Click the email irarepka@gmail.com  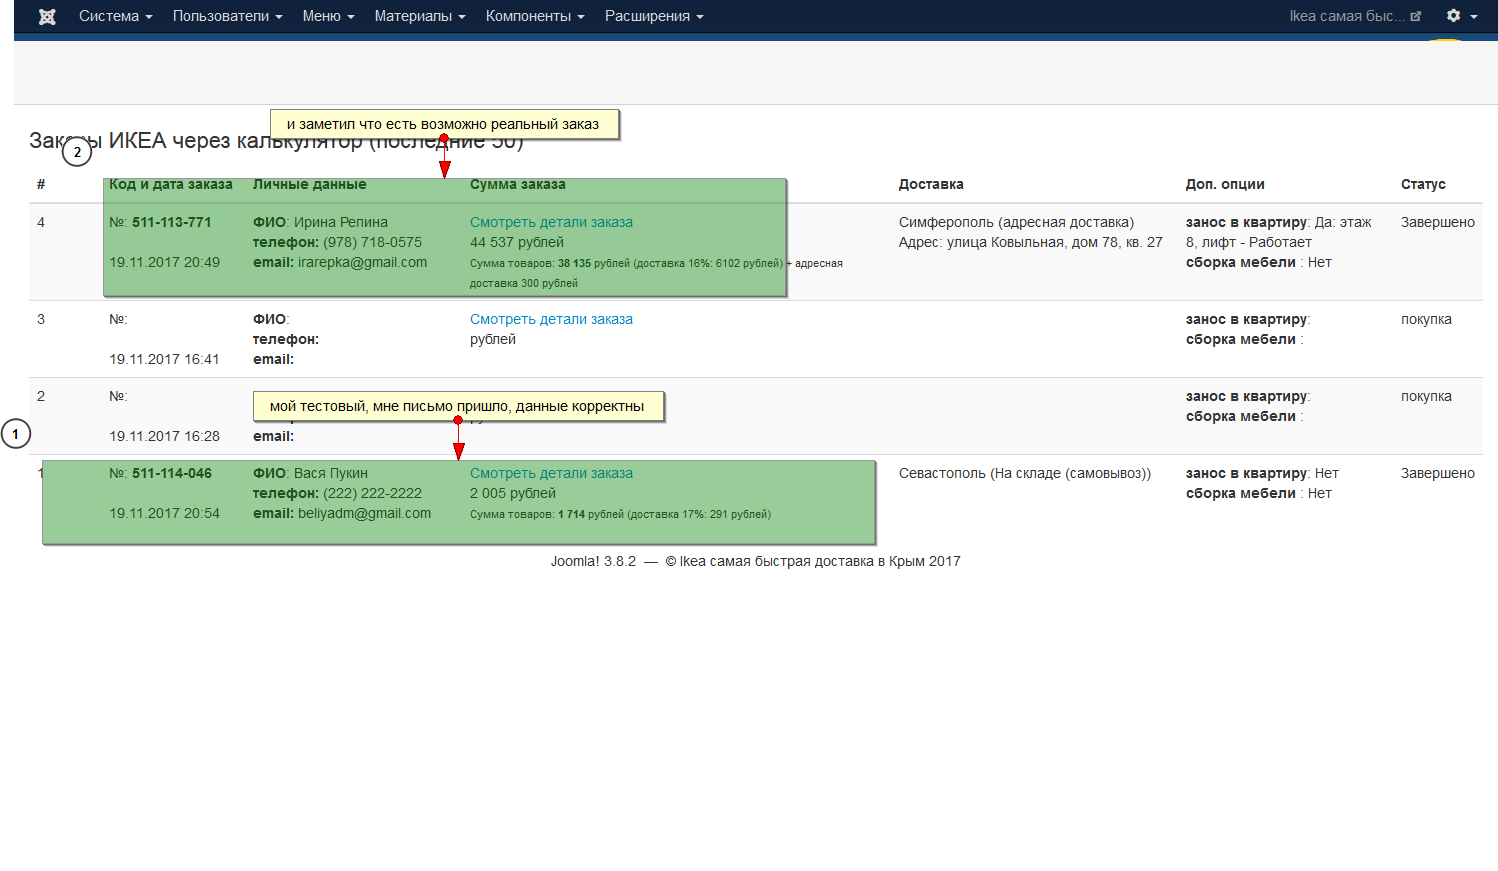coord(362,262)
